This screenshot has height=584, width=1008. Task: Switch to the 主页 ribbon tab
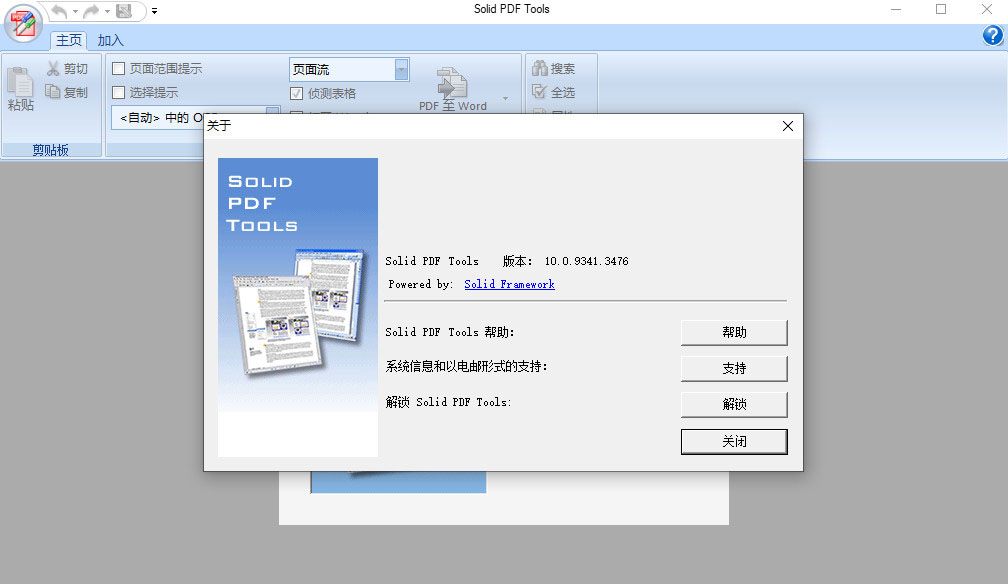tap(68, 40)
